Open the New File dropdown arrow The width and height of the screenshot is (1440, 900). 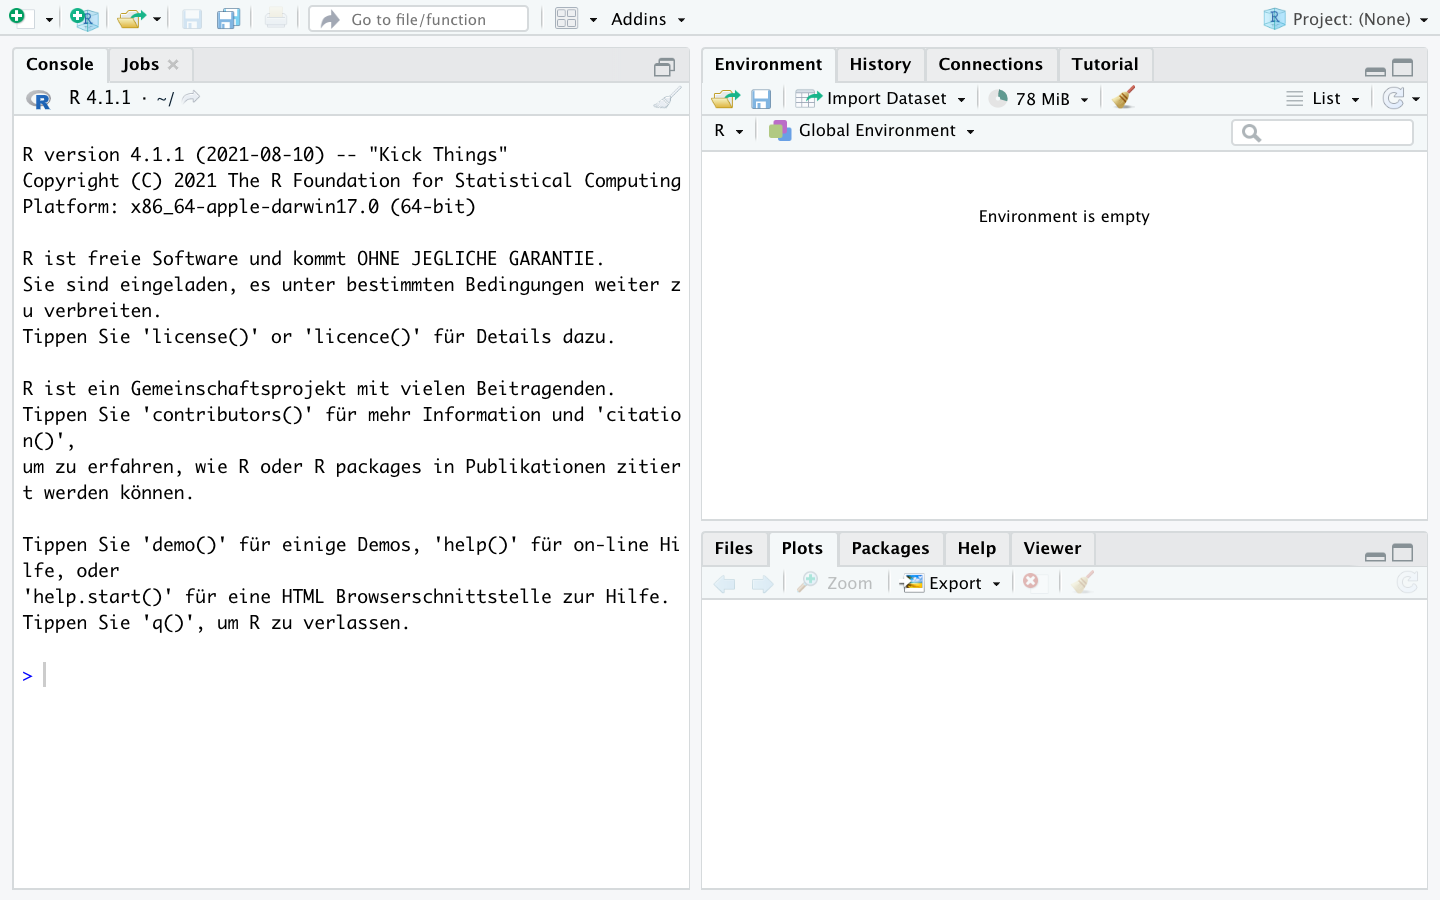(x=49, y=19)
